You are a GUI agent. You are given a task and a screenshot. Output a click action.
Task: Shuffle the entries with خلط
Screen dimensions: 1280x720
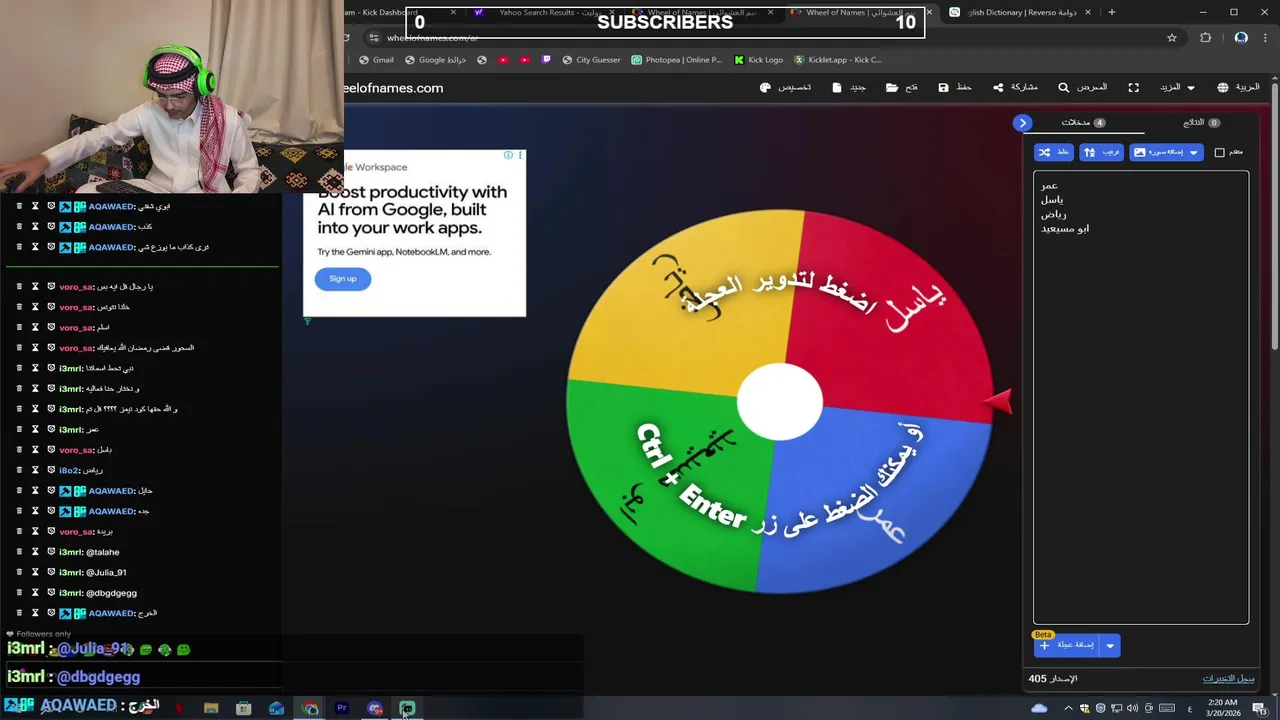pyautogui.click(x=1053, y=152)
